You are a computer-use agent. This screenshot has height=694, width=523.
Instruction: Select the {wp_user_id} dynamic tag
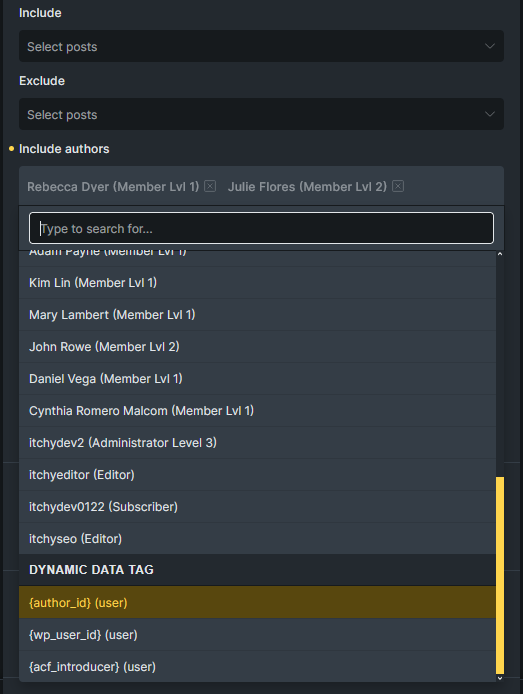coord(257,635)
